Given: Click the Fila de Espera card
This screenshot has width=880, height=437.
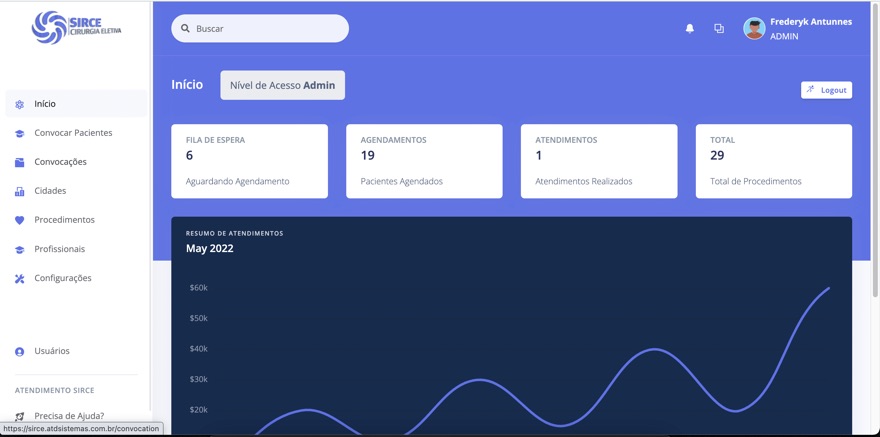Looking at the screenshot, I should coord(249,161).
